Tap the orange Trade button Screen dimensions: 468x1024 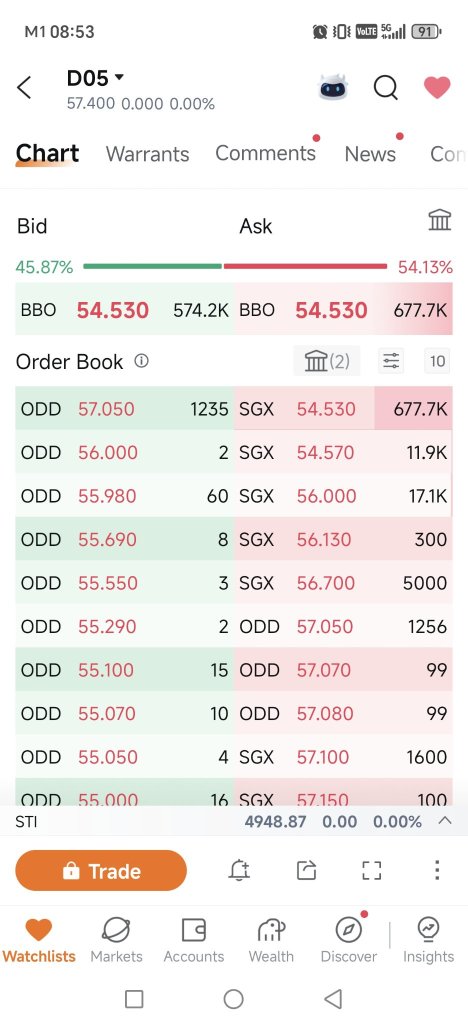(x=101, y=871)
